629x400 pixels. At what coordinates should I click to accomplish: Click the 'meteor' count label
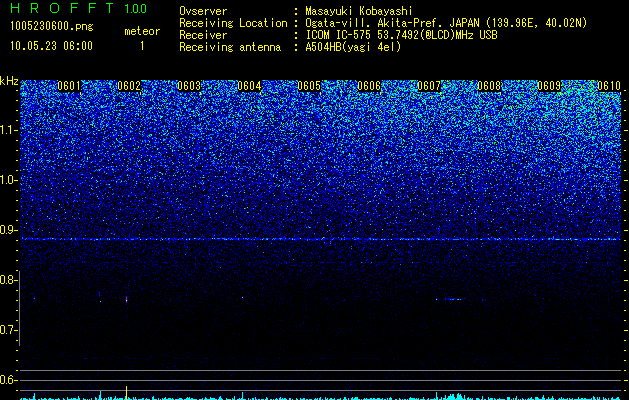(x=142, y=31)
